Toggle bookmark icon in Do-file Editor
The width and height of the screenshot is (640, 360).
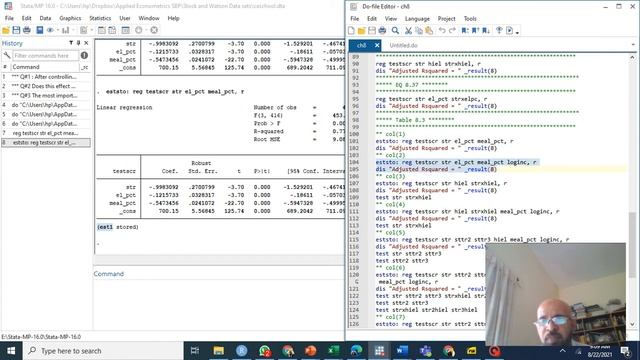tap(465, 31)
